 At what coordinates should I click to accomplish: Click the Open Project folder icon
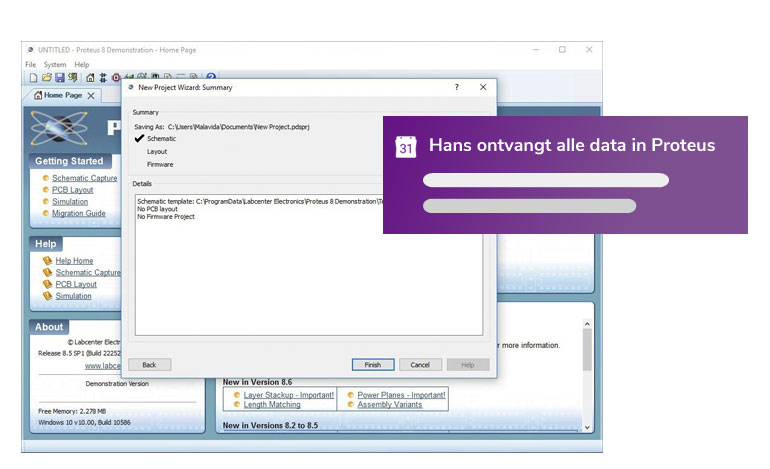47,78
